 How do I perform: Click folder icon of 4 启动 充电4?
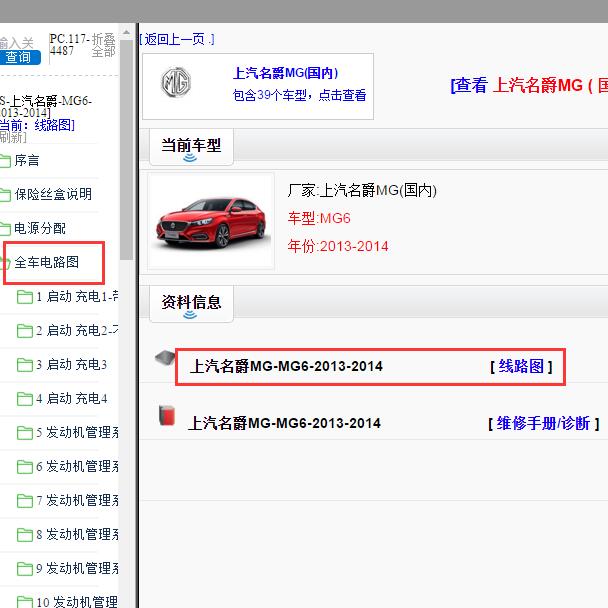[x=25, y=399]
